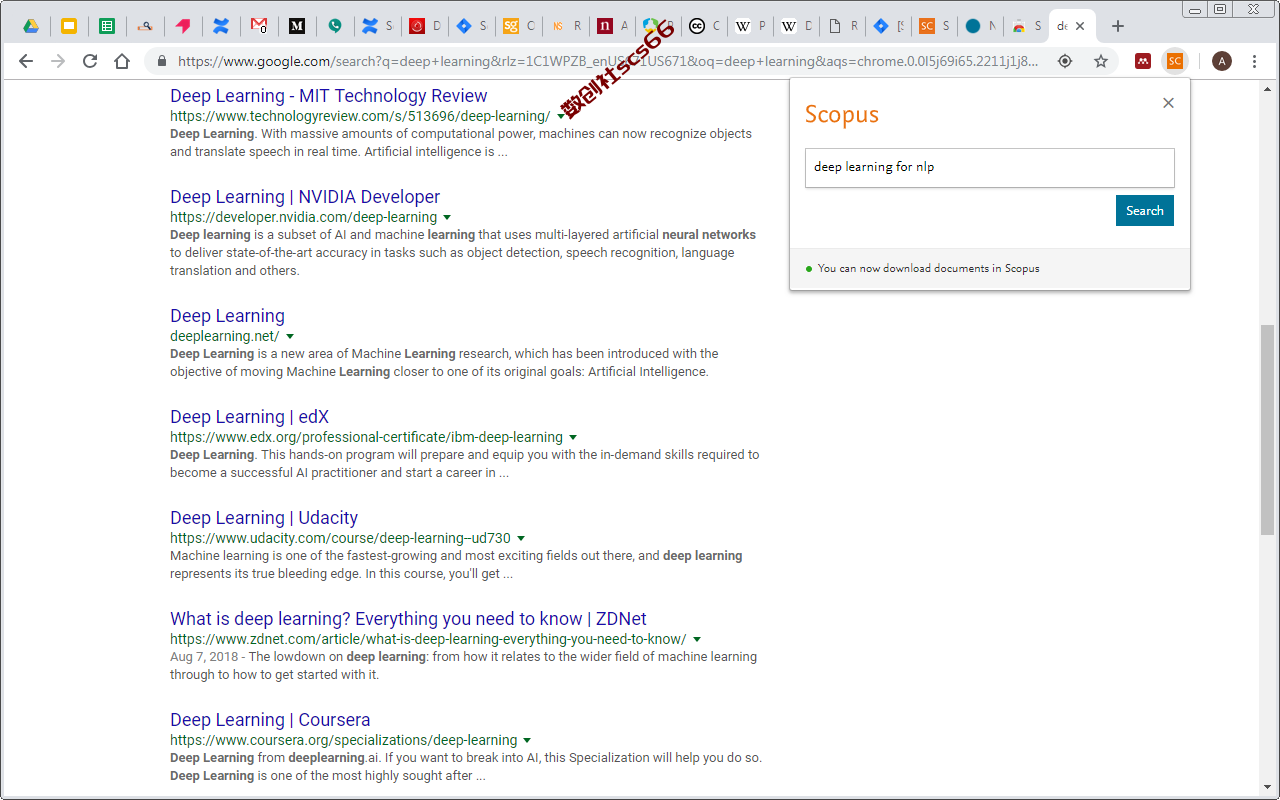The height and width of the screenshot is (800, 1280).
Task: Open the Medium pinned tab
Action: tap(297, 26)
